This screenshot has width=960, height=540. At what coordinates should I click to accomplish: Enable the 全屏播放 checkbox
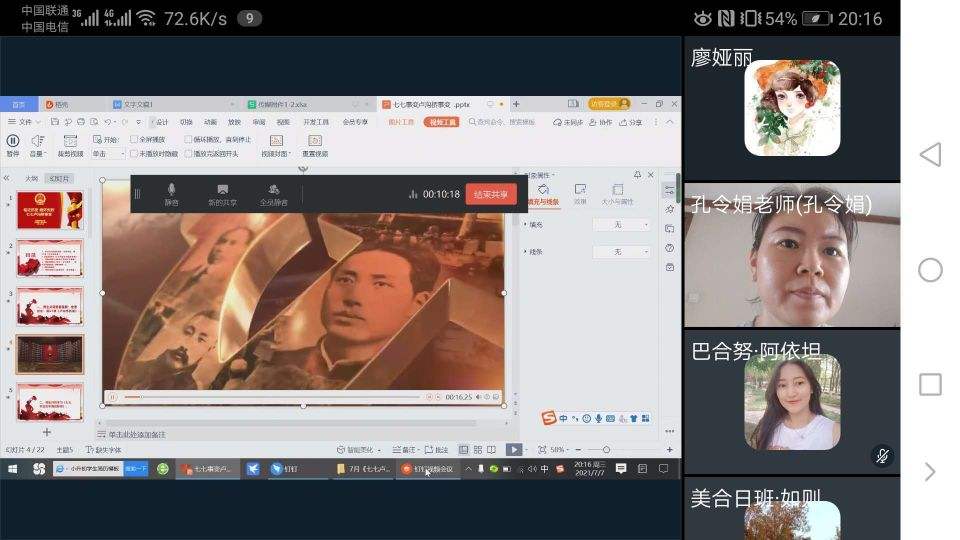[135, 139]
